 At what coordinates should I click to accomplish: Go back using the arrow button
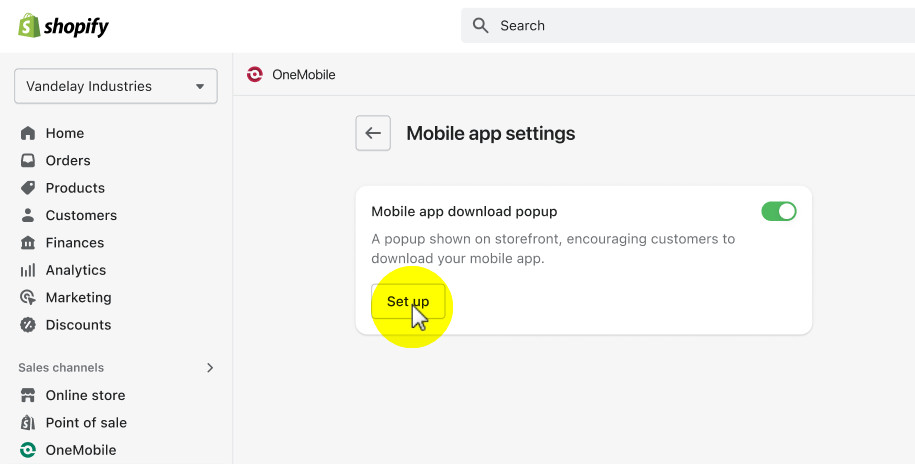click(373, 133)
